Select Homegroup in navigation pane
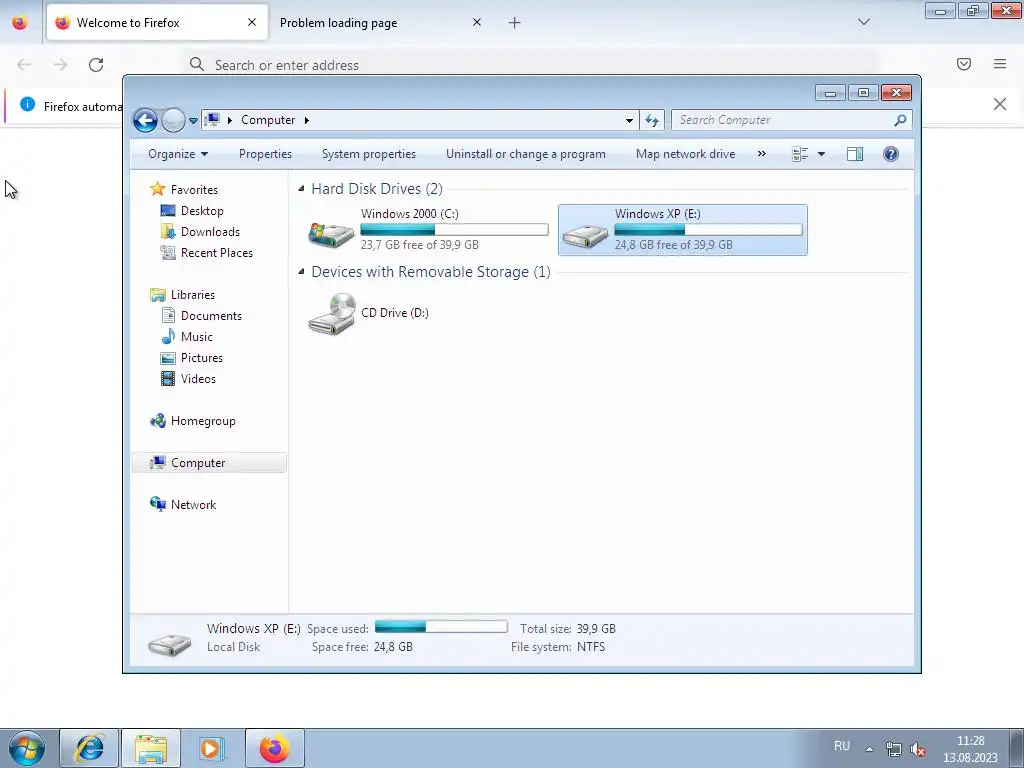The image size is (1024, 768). pos(202,421)
